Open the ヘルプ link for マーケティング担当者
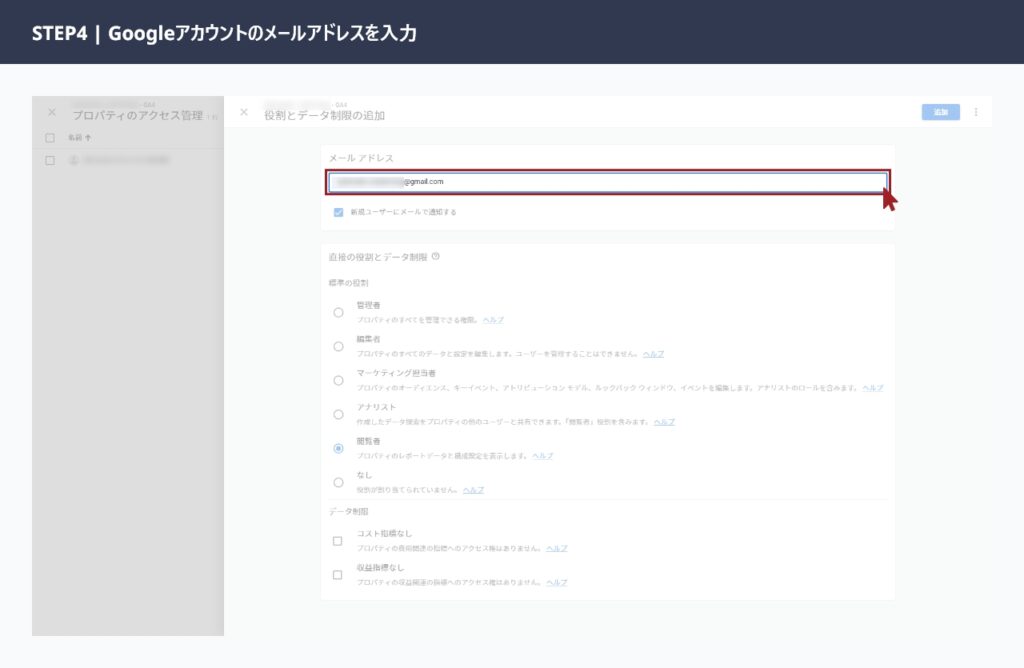Viewport: 1024px width, 668px height. pyautogui.click(x=874, y=387)
